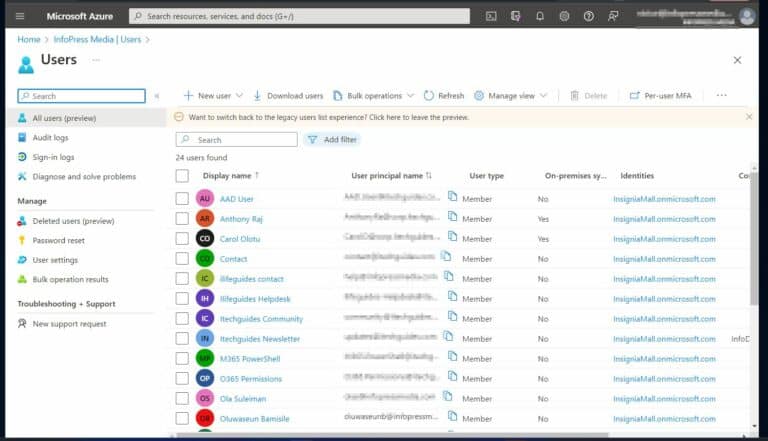Viewport: 768px width, 441px height.
Task: Open the Help question mark icon
Action: pos(589,16)
